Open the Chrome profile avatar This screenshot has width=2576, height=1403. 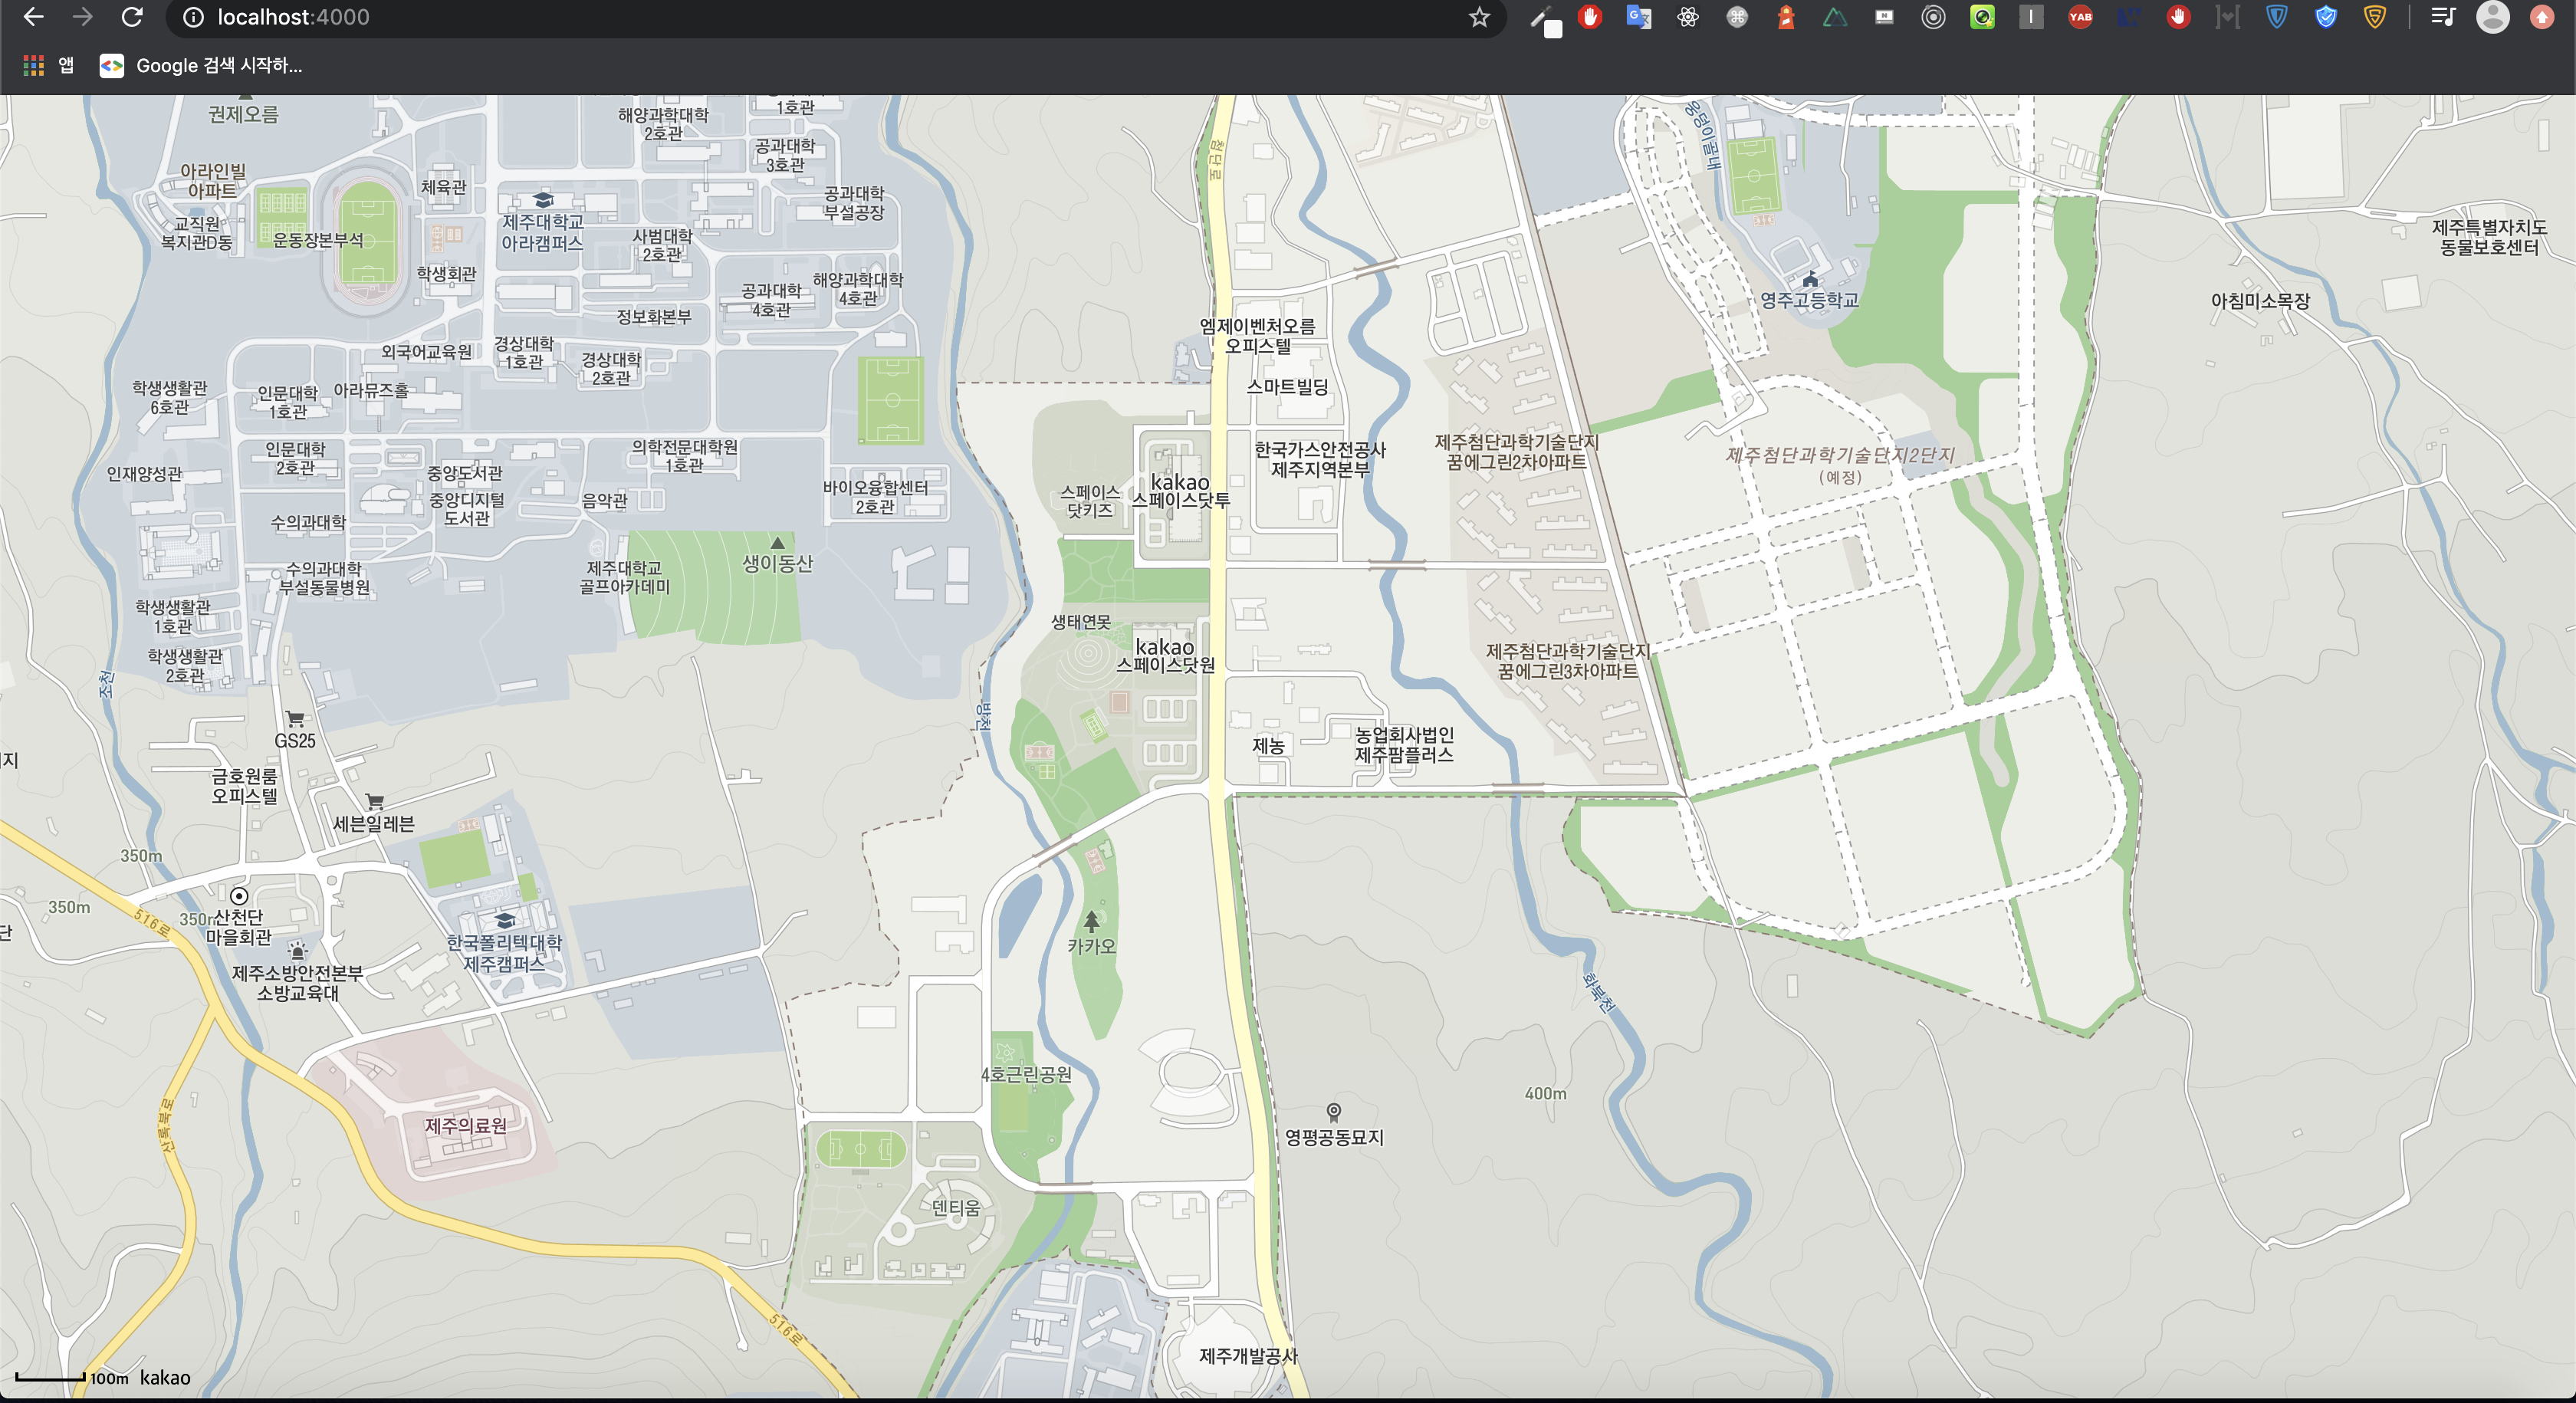pyautogui.click(x=2492, y=17)
